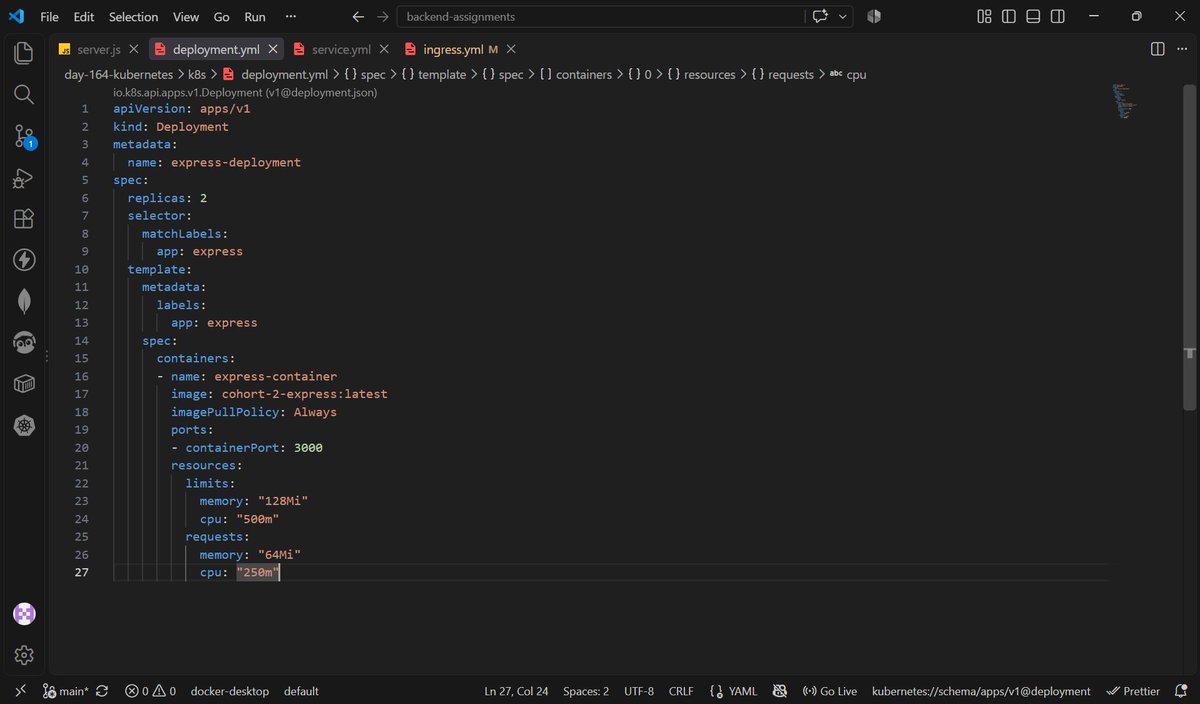Expand the k8s breadcrumb folder
This screenshot has width=1200, height=704.
[197, 74]
